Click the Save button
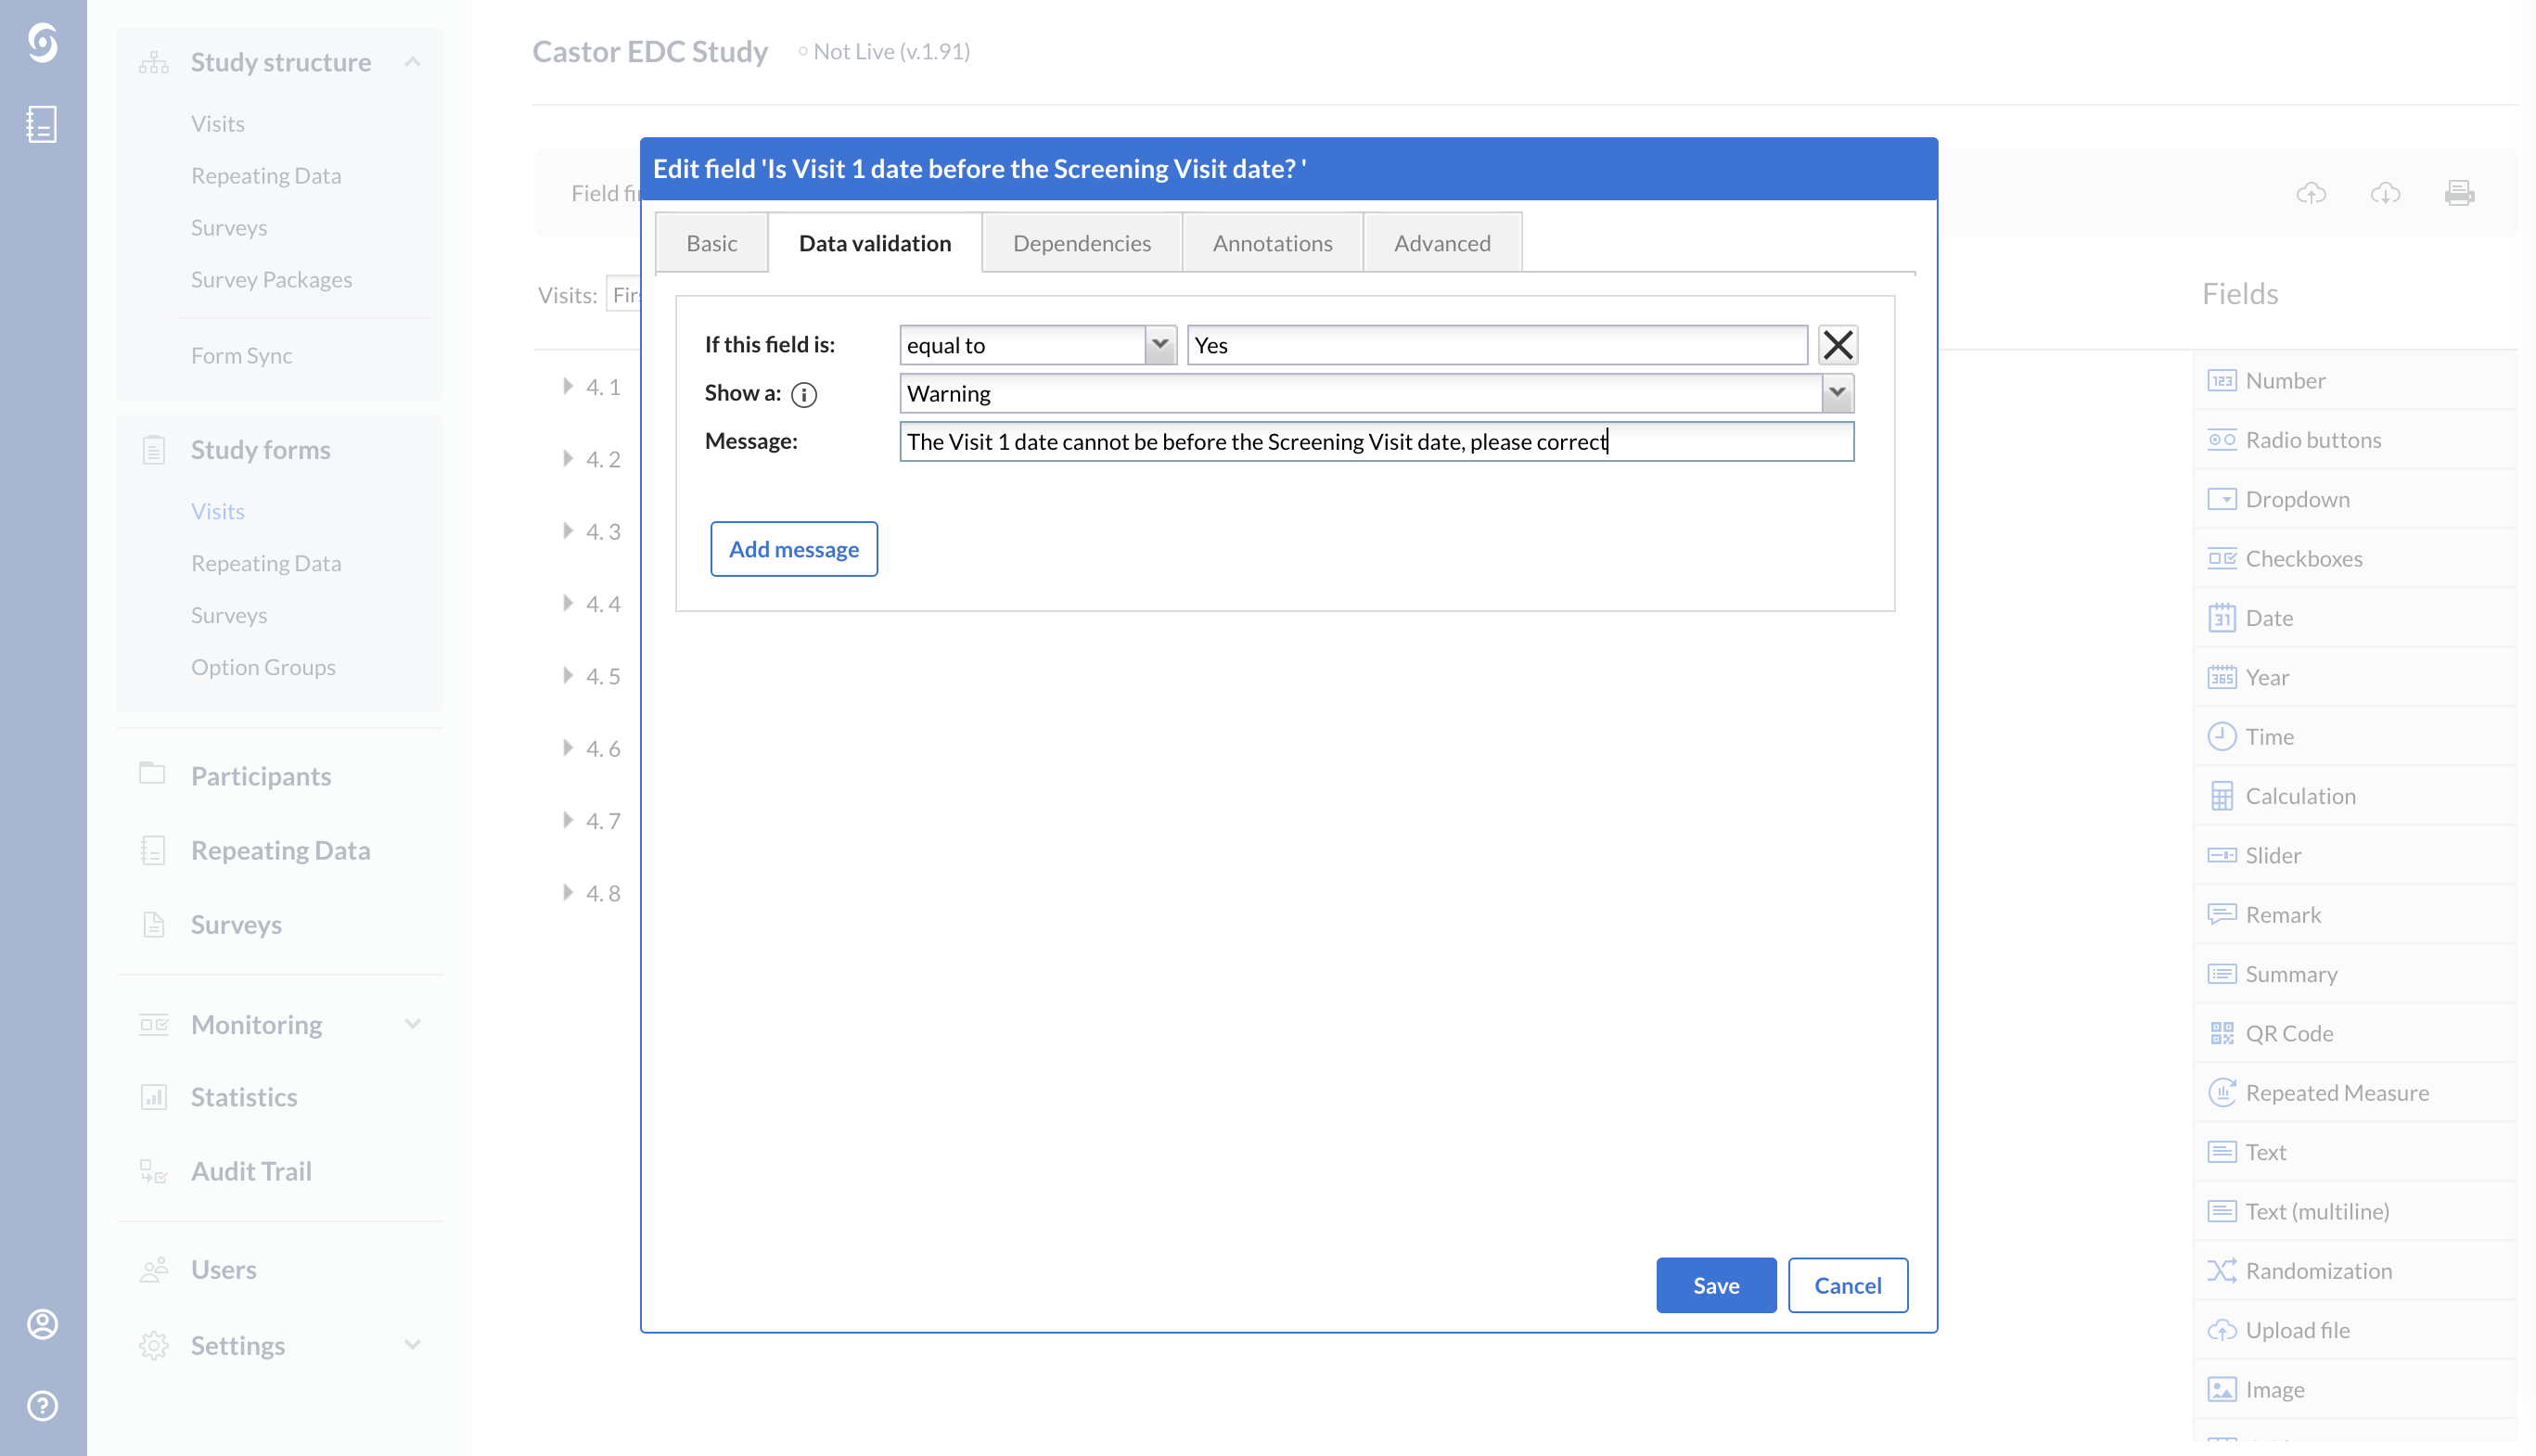 coord(1716,1285)
